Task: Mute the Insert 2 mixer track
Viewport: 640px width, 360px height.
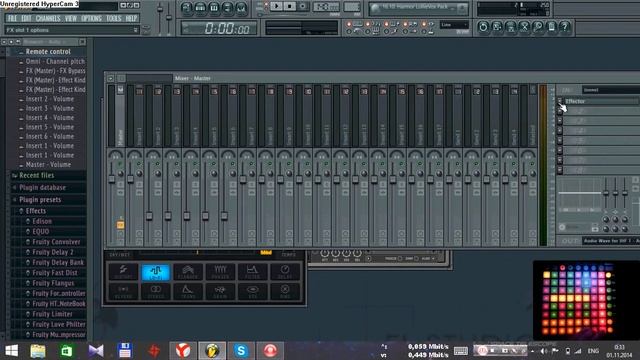Action: [x=158, y=164]
